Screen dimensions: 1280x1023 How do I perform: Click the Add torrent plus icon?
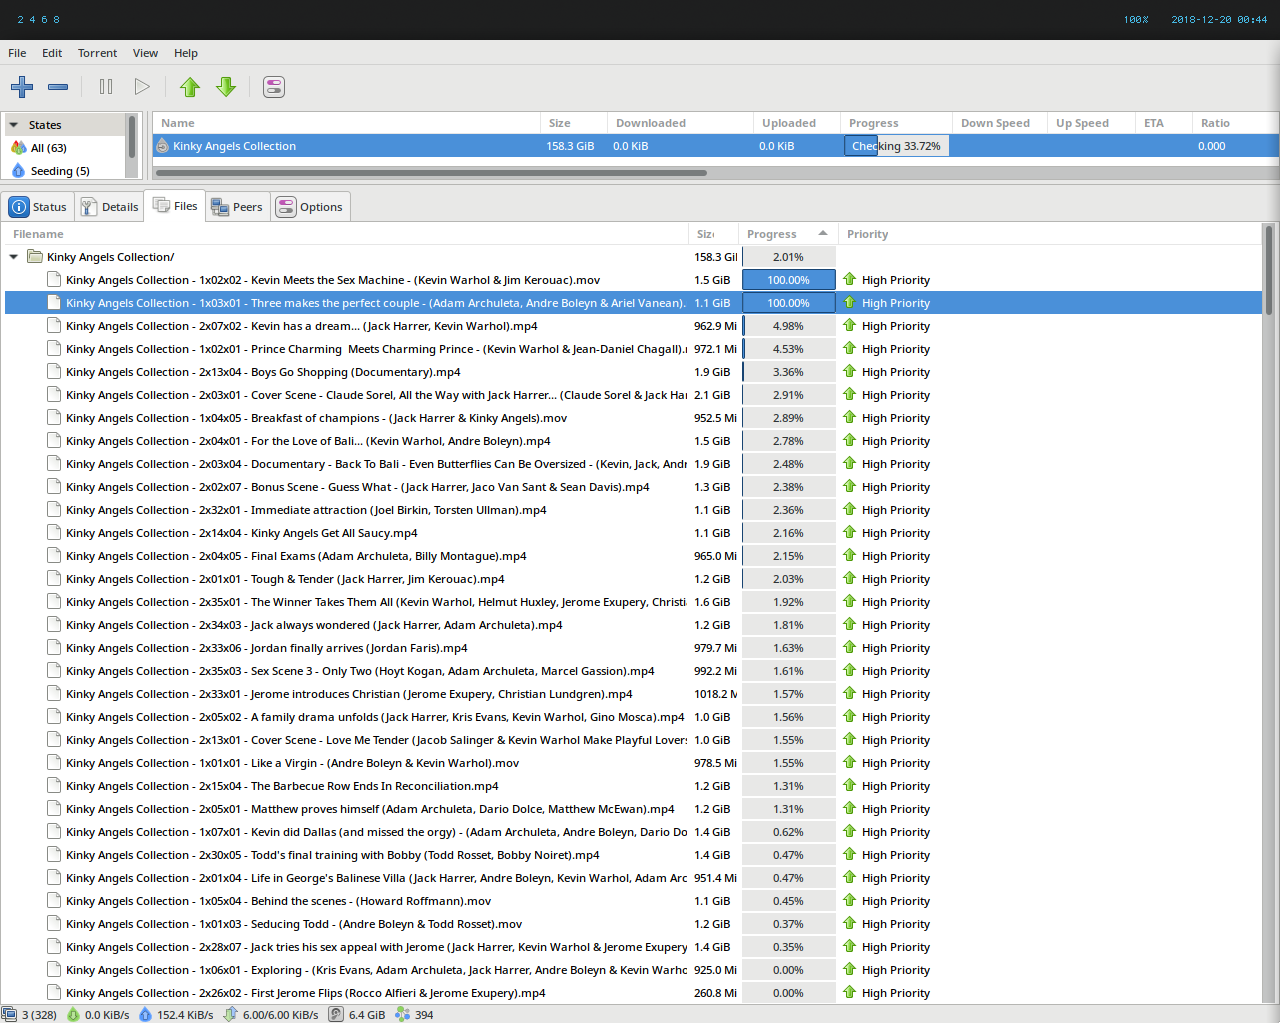coord(22,87)
